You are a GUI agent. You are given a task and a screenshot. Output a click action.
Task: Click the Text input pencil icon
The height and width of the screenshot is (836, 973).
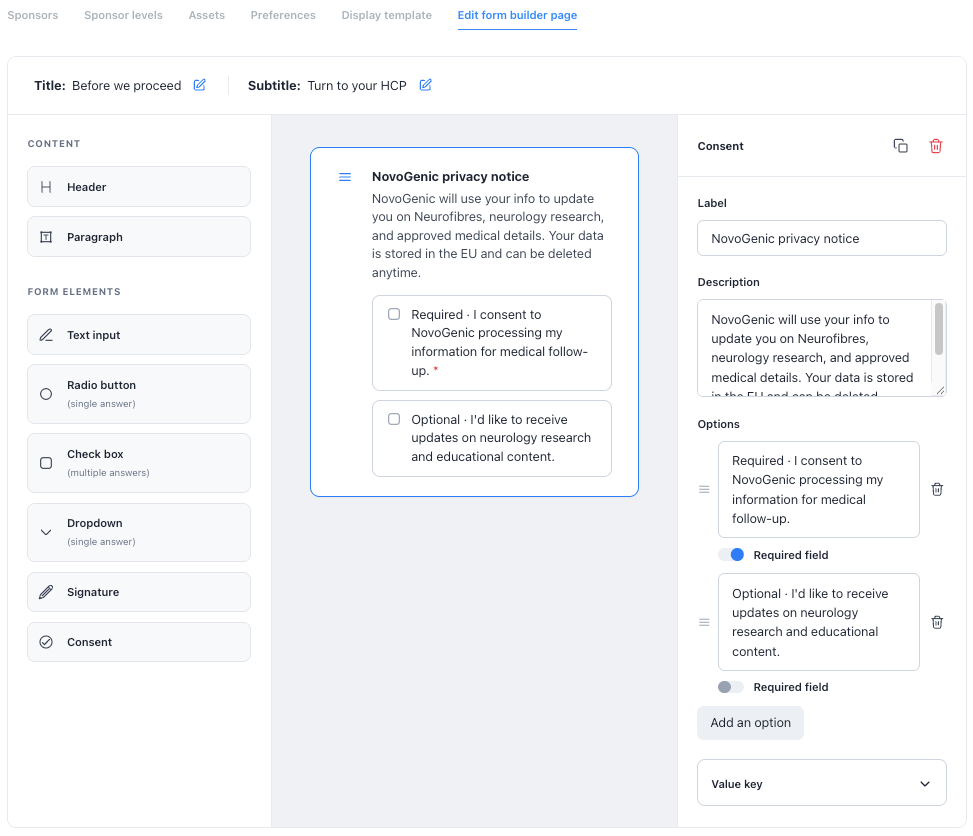pos(46,335)
